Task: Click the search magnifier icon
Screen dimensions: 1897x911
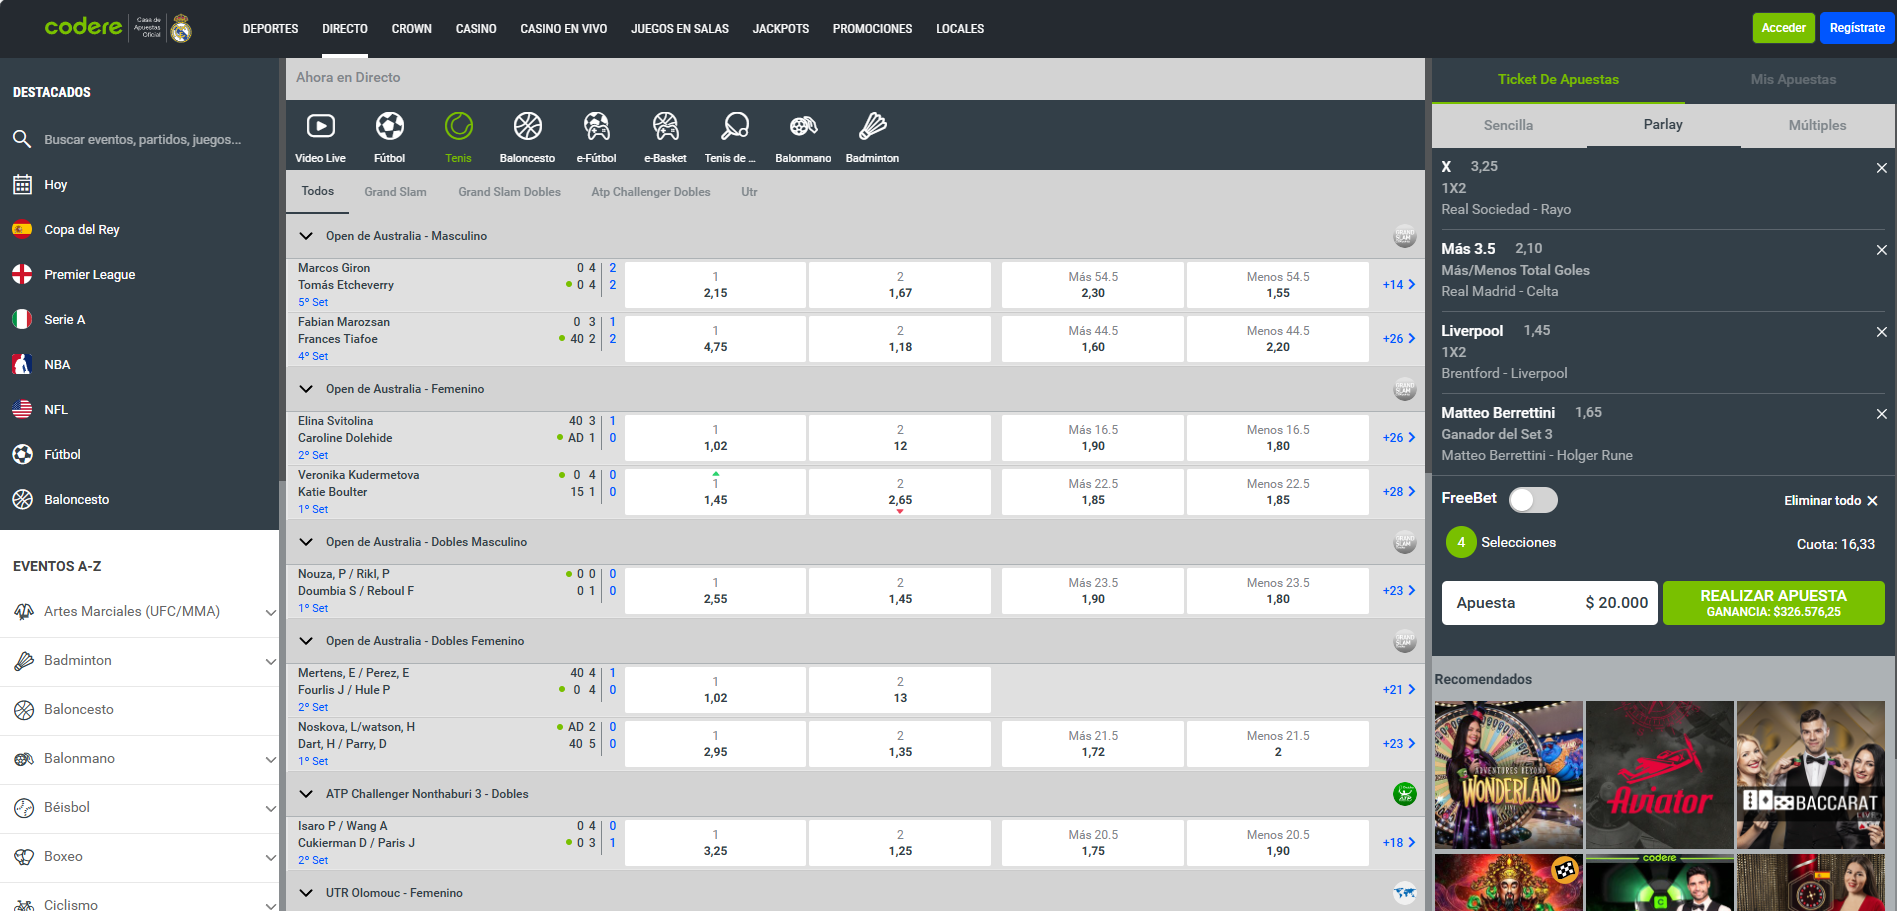Action: pos(22,139)
